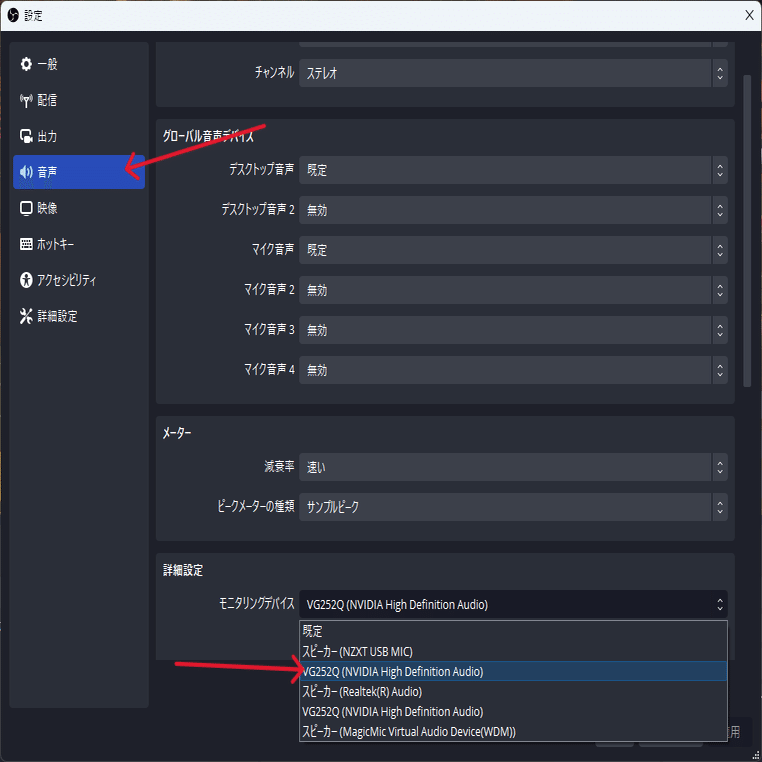Close the 設定 window with X
Image resolution: width=762 pixels, height=762 pixels.
pos(749,15)
